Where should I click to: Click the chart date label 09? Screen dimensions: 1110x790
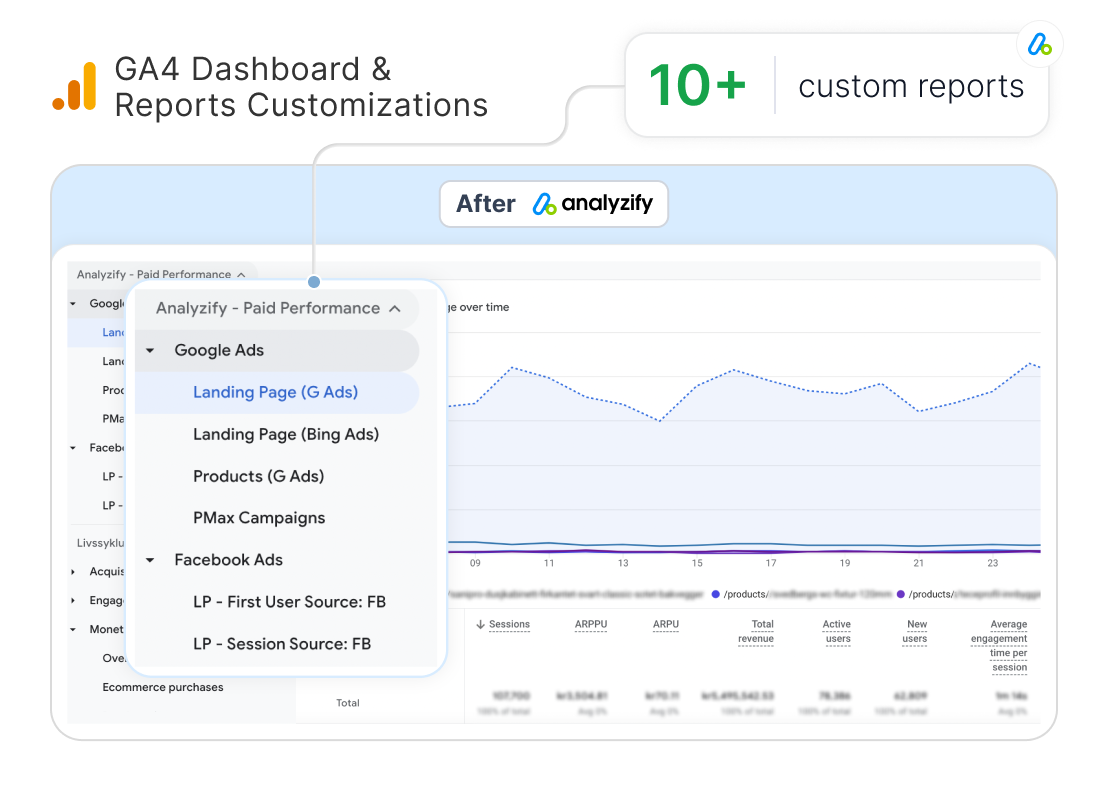pyautogui.click(x=475, y=563)
